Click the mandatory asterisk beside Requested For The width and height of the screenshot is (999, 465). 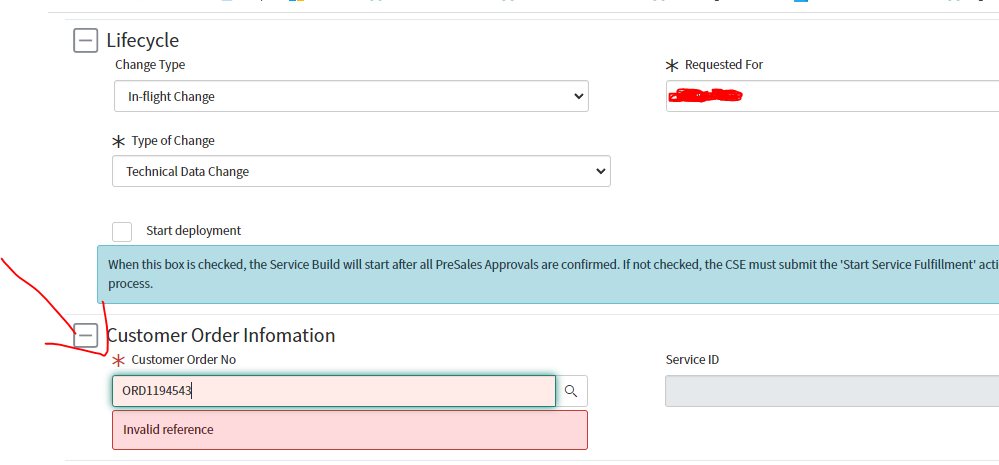coord(671,65)
